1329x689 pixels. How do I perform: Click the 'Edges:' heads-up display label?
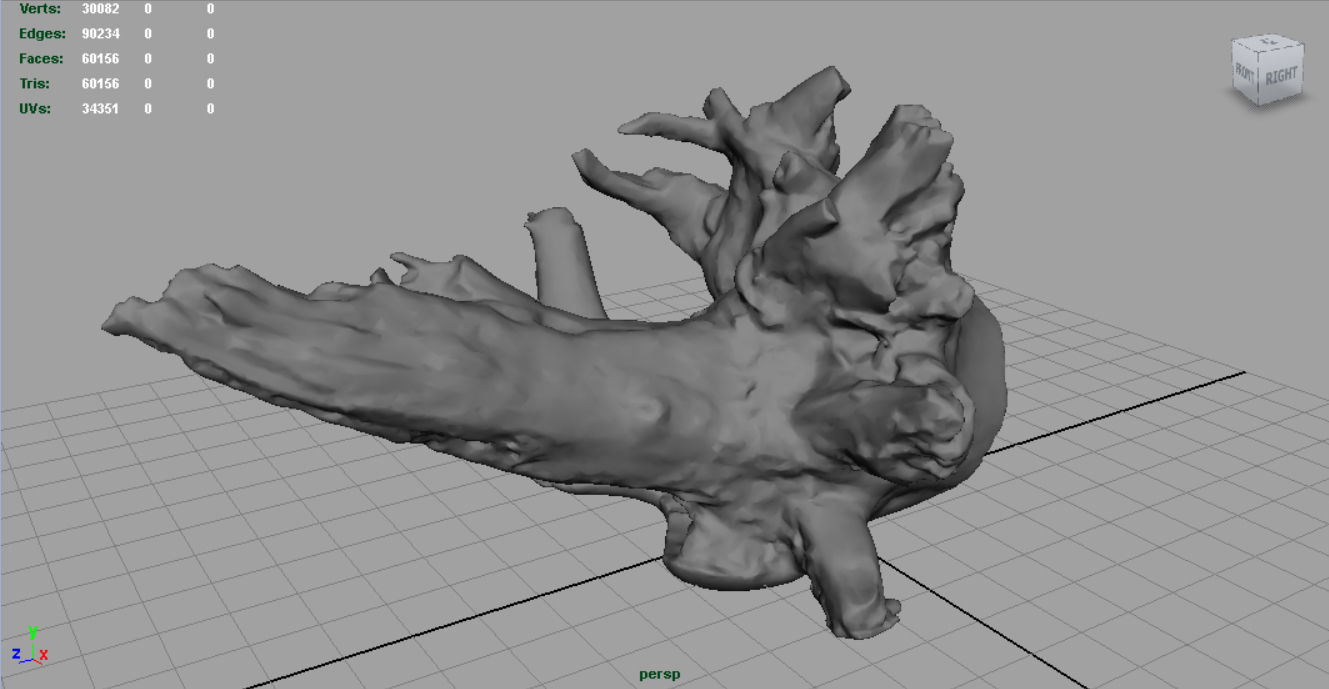[x=41, y=33]
